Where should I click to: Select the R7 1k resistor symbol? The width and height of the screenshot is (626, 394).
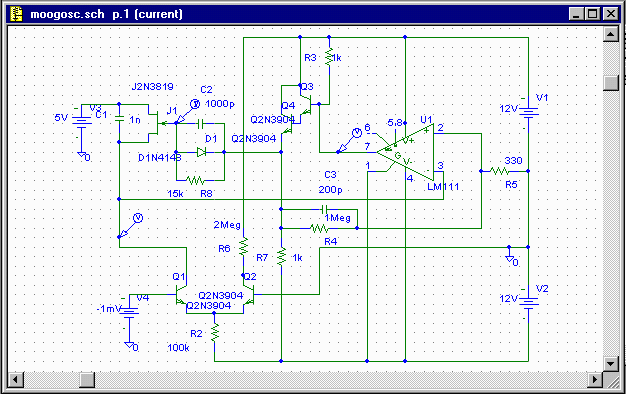click(281, 257)
